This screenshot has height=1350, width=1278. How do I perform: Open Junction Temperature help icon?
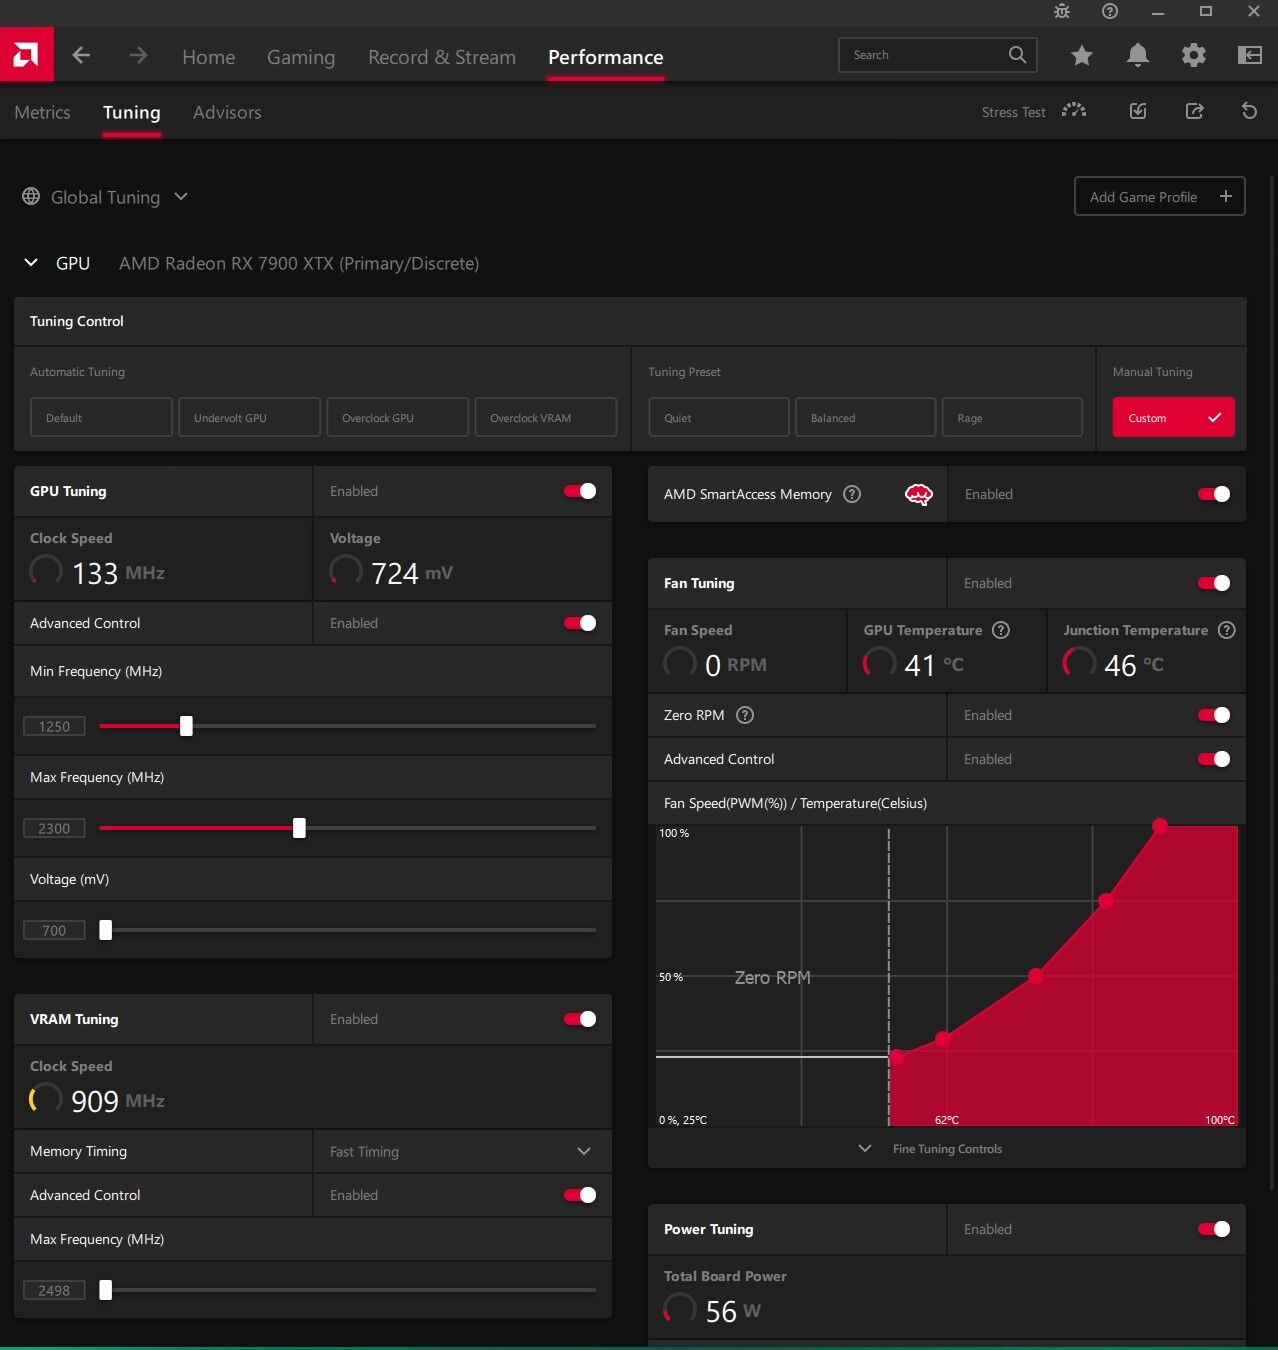[x=1227, y=630]
